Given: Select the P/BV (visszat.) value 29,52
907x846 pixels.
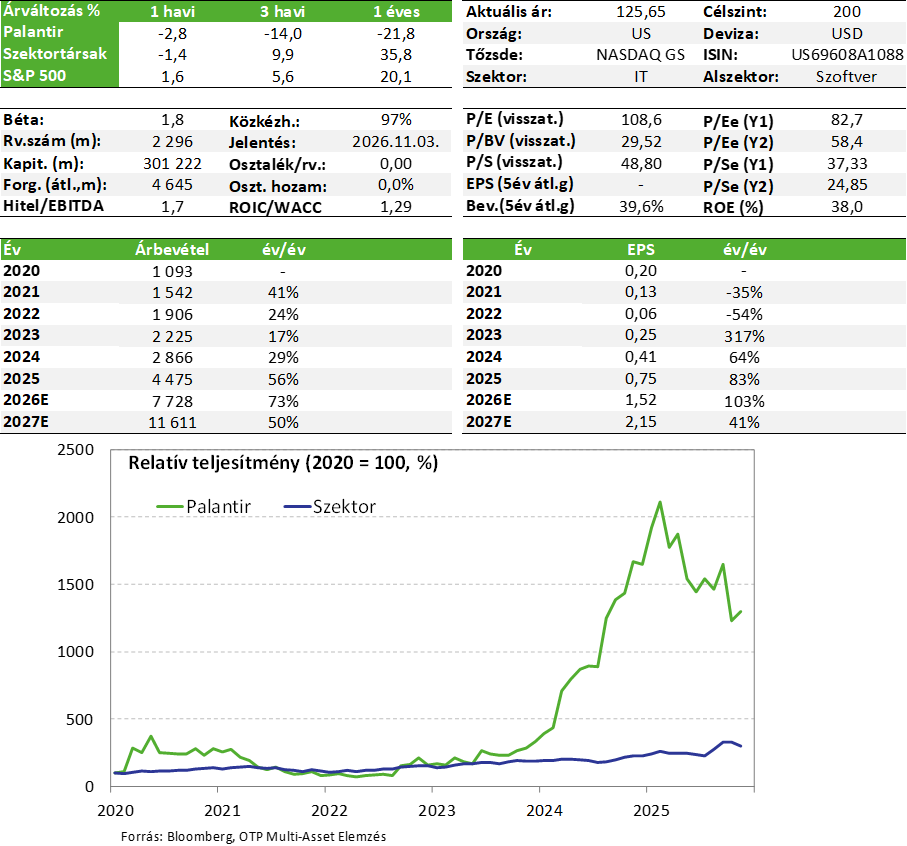Looking at the screenshot, I should [641, 142].
